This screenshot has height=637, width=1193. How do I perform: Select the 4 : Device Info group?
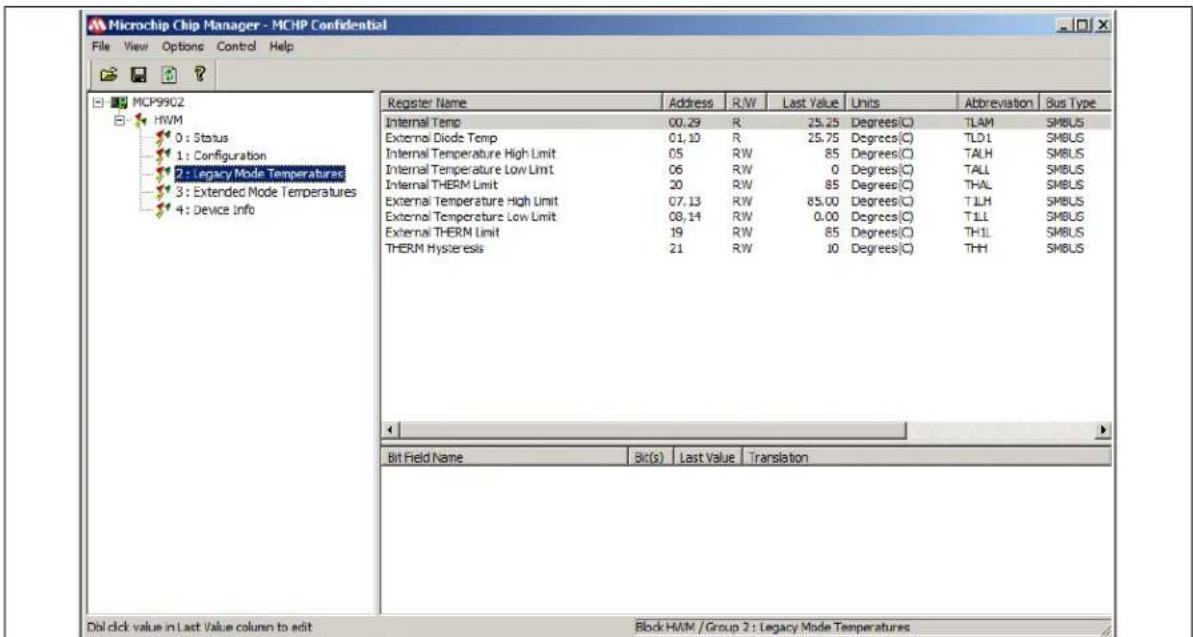coord(214,210)
